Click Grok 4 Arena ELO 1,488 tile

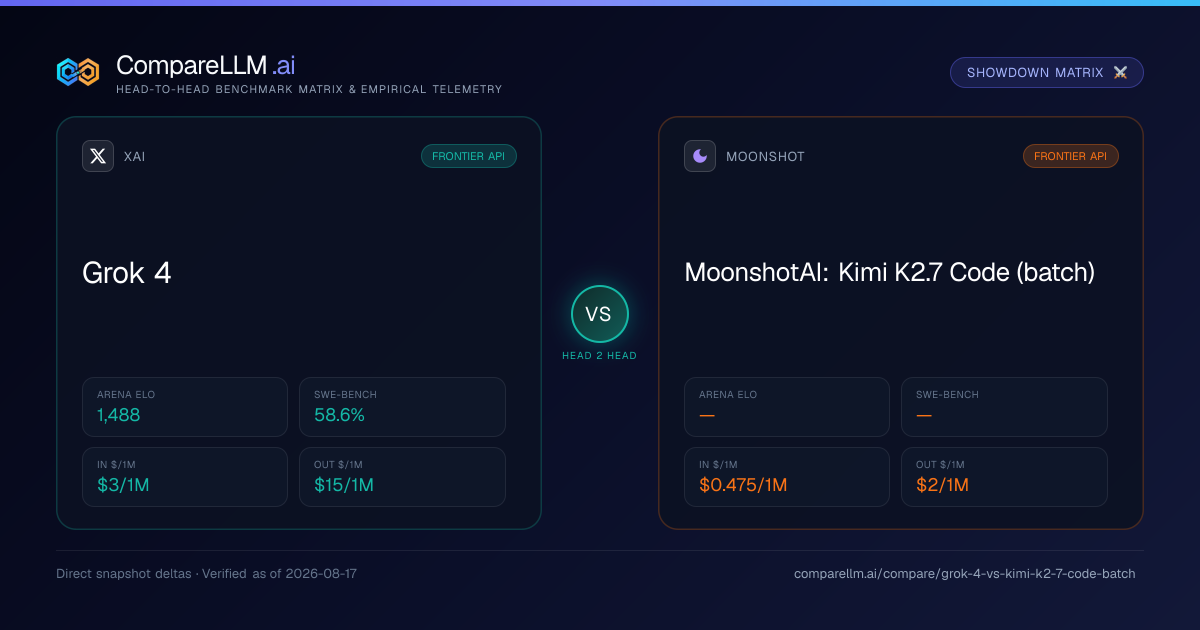[x=185, y=407]
